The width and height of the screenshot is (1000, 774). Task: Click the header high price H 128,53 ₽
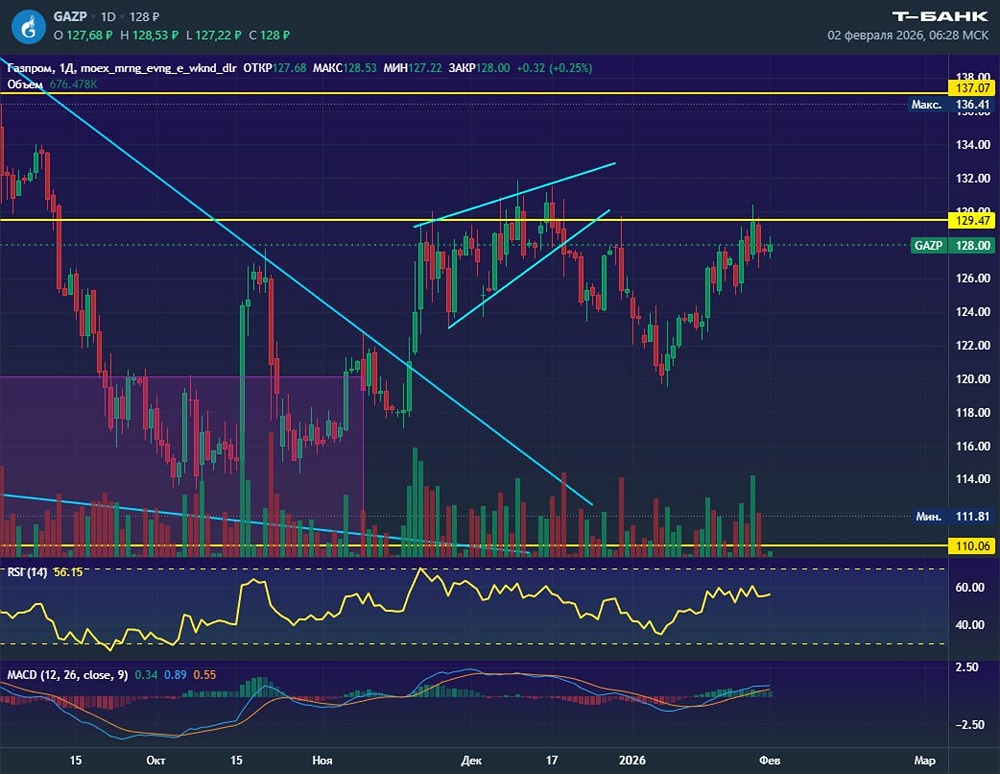pos(149,35)
